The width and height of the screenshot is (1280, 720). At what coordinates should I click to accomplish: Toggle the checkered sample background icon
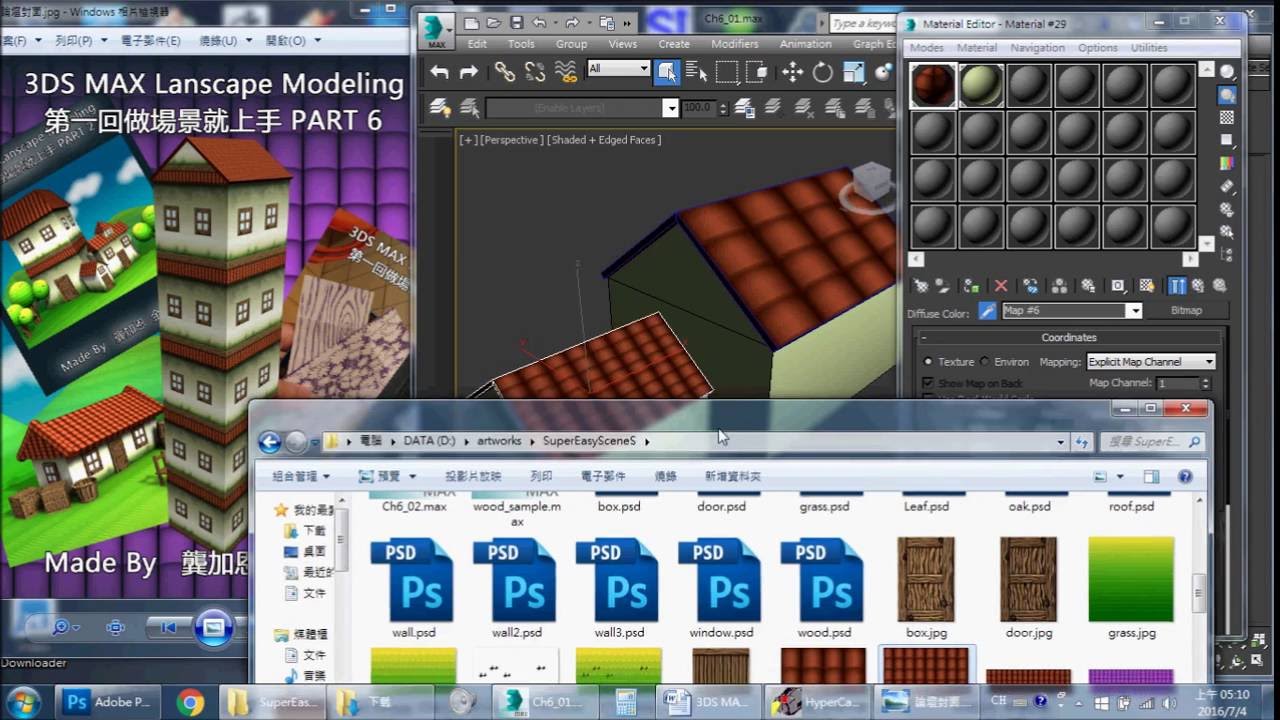[x=1227, y=118]
